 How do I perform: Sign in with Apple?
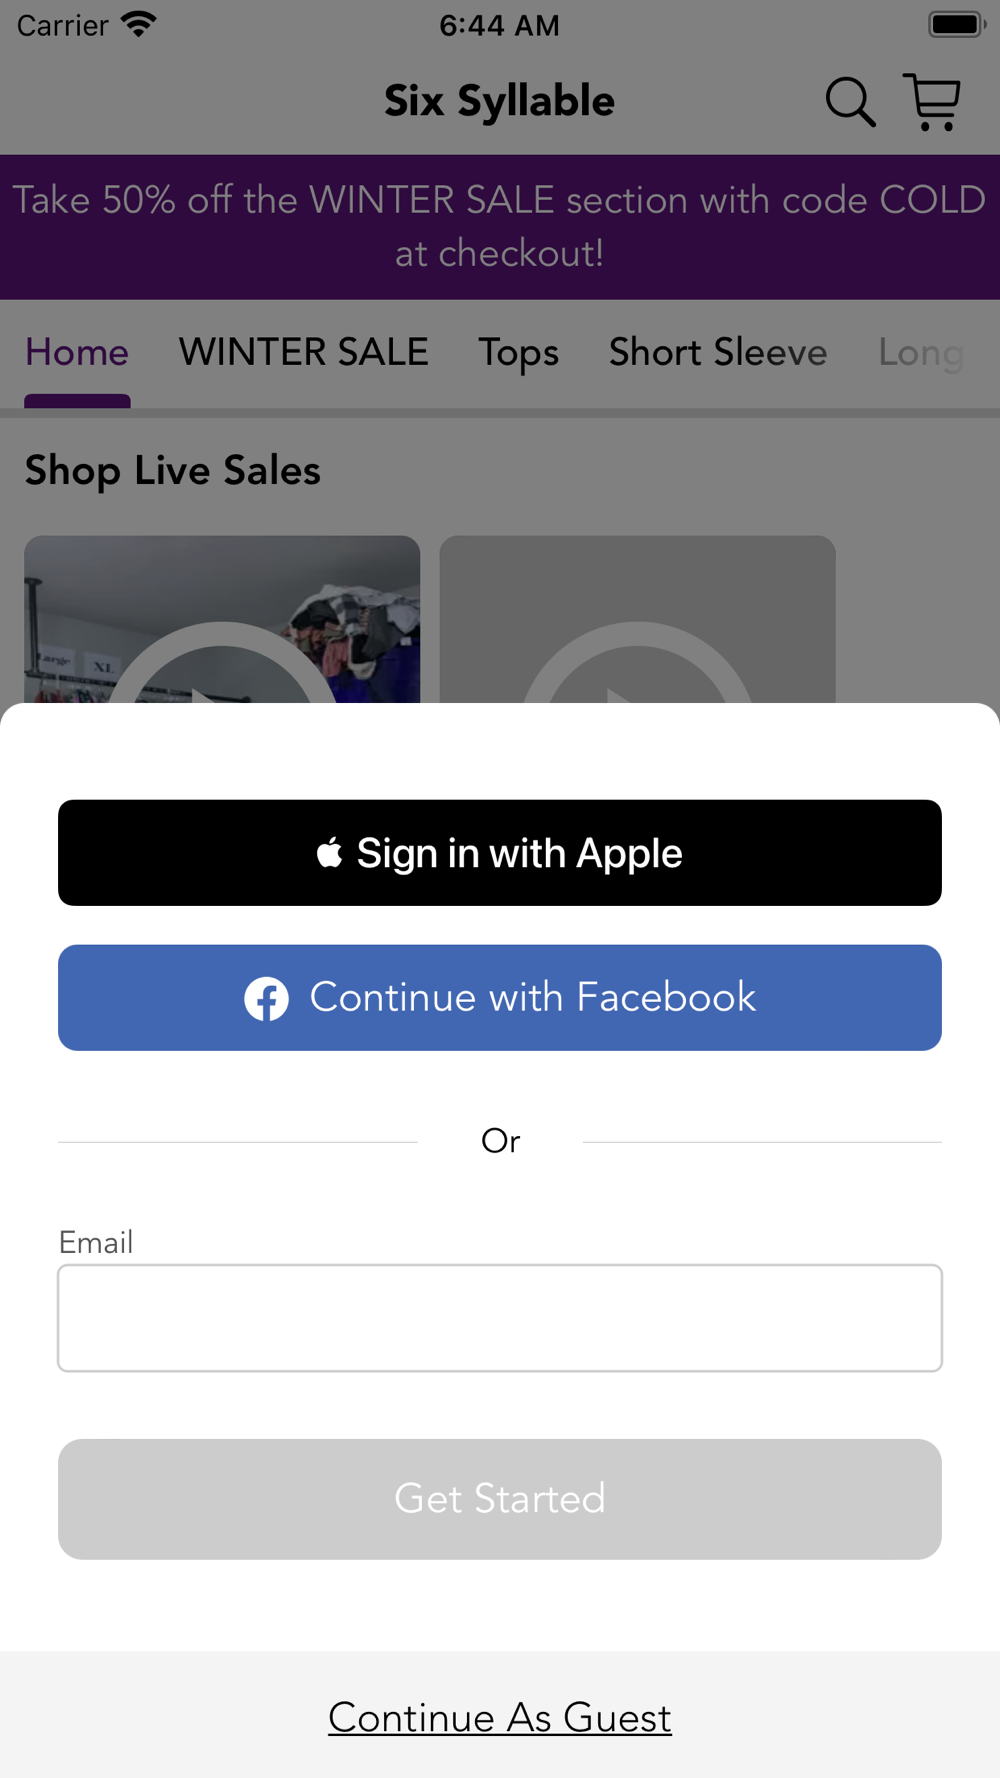500,853
